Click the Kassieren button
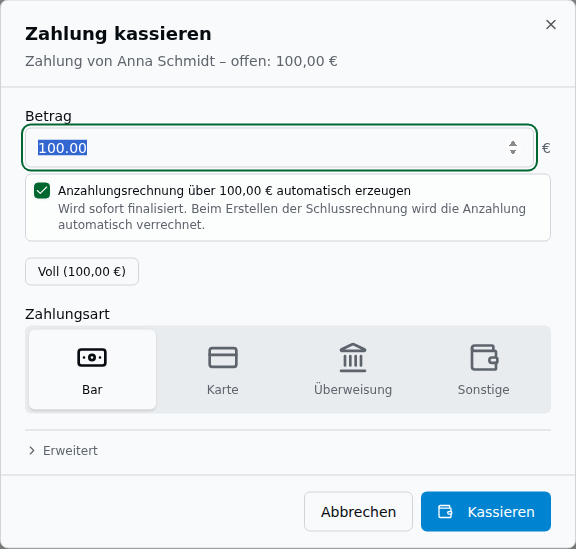The image size is (576, 549). [x=486, y=512]
